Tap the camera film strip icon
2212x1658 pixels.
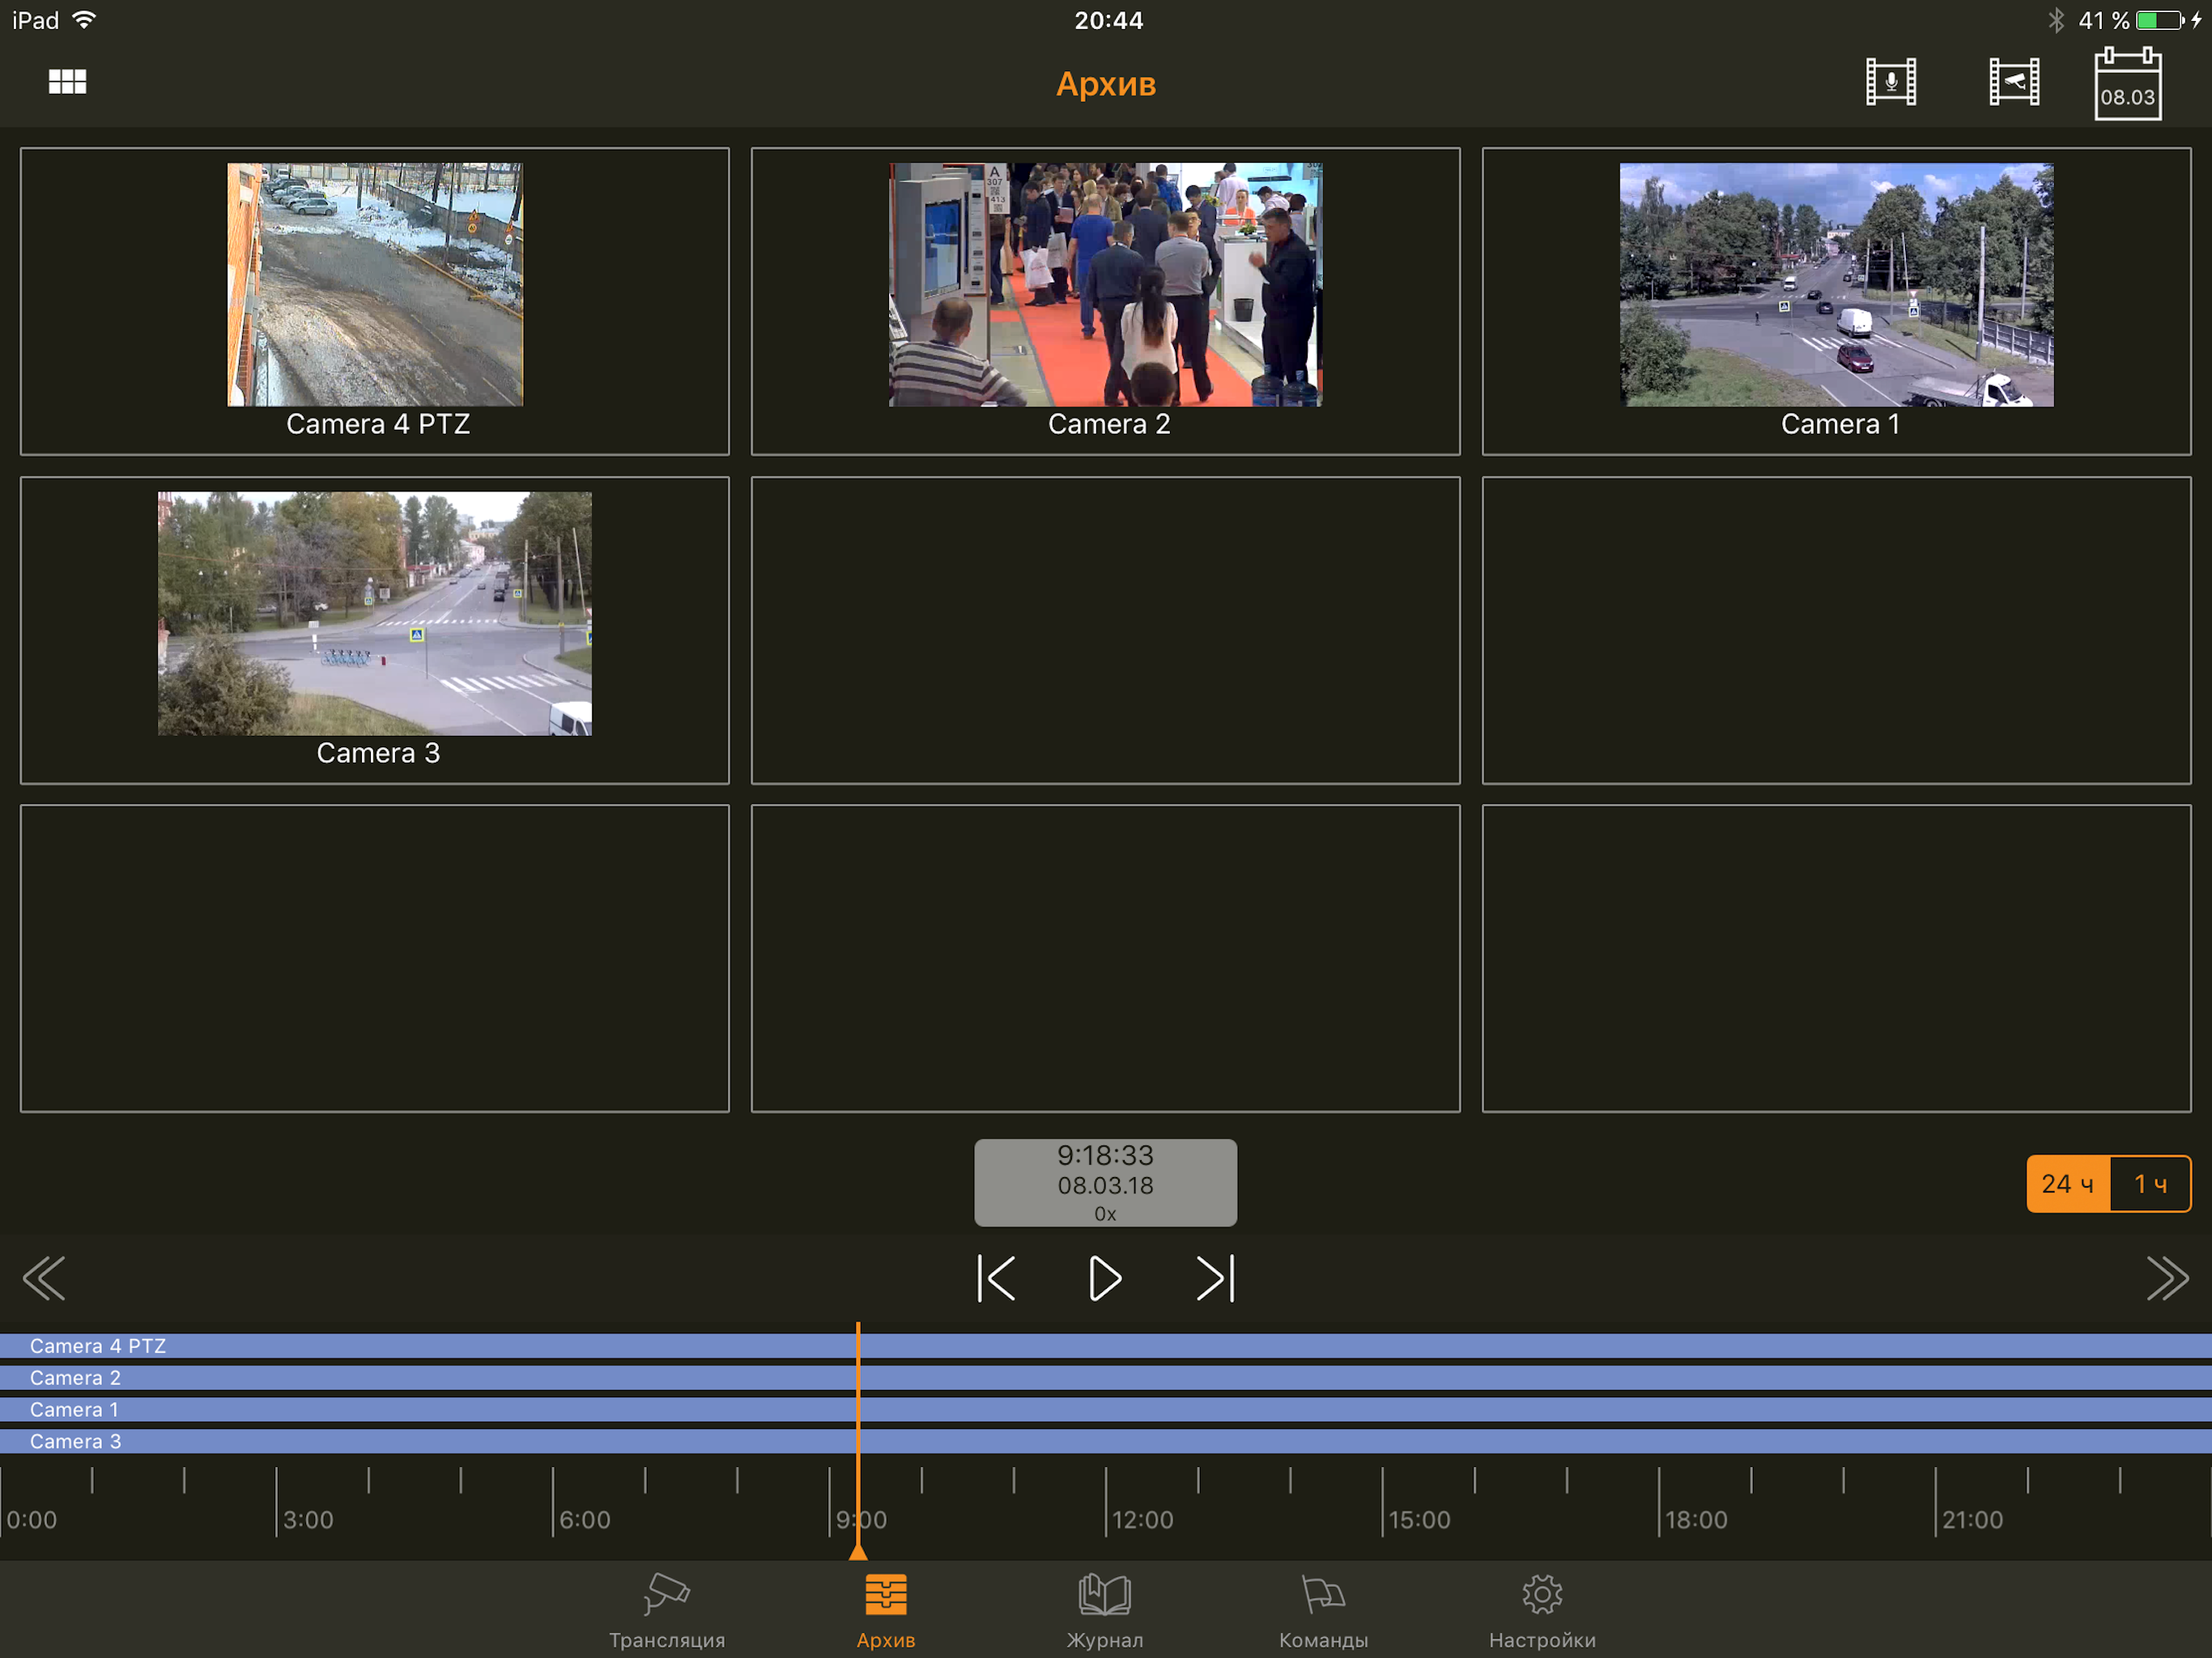pos(2013,82)
